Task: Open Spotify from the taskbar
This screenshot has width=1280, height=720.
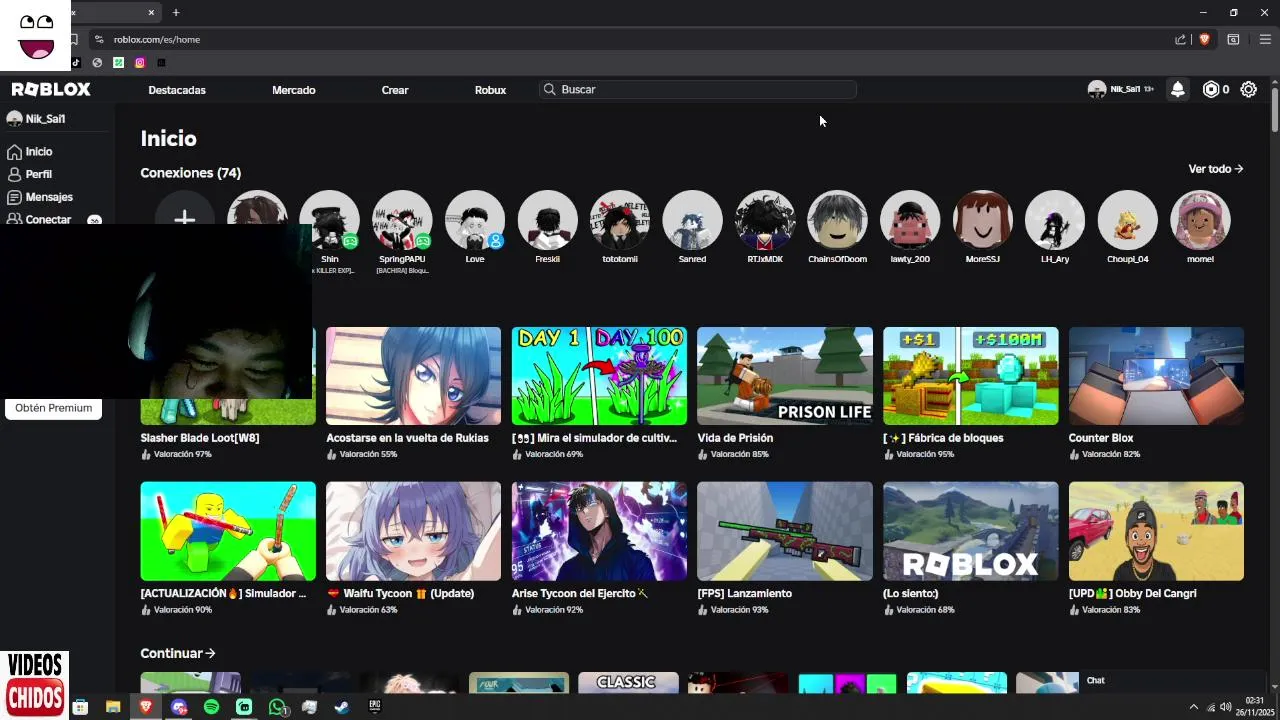Action: [211, 707]
